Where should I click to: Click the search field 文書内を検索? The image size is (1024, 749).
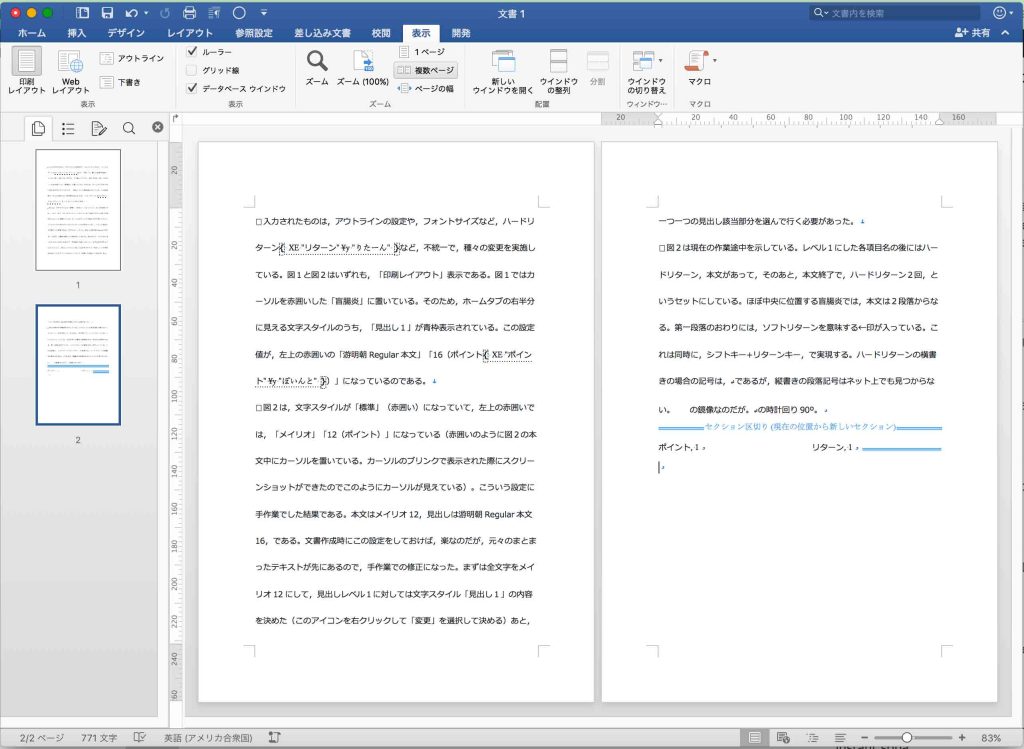pos(895,12)
